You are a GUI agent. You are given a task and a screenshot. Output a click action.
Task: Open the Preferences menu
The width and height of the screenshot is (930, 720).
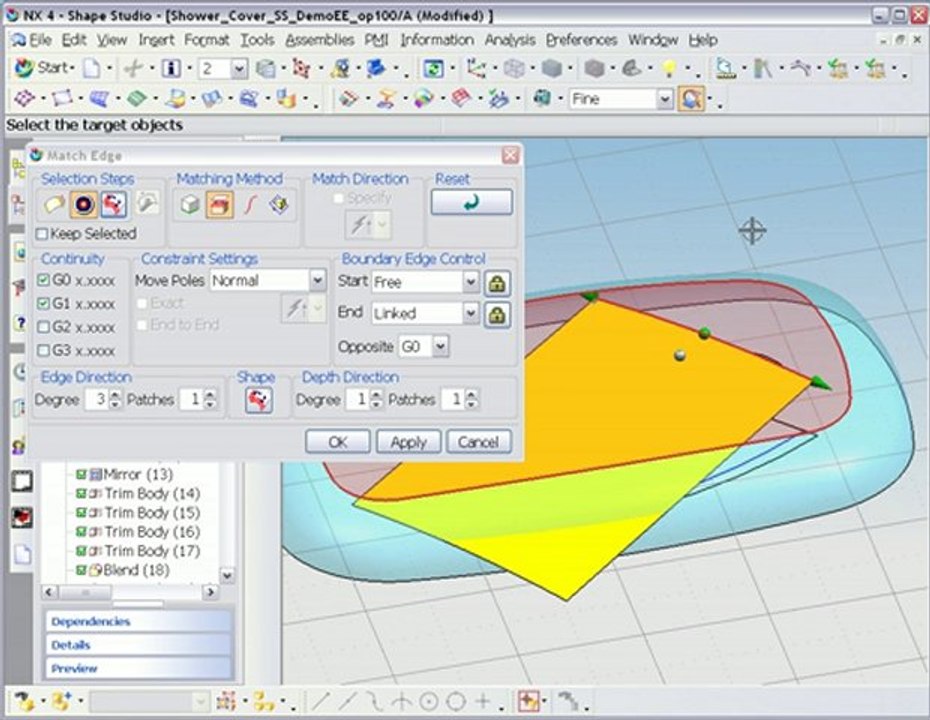[581, 40]
